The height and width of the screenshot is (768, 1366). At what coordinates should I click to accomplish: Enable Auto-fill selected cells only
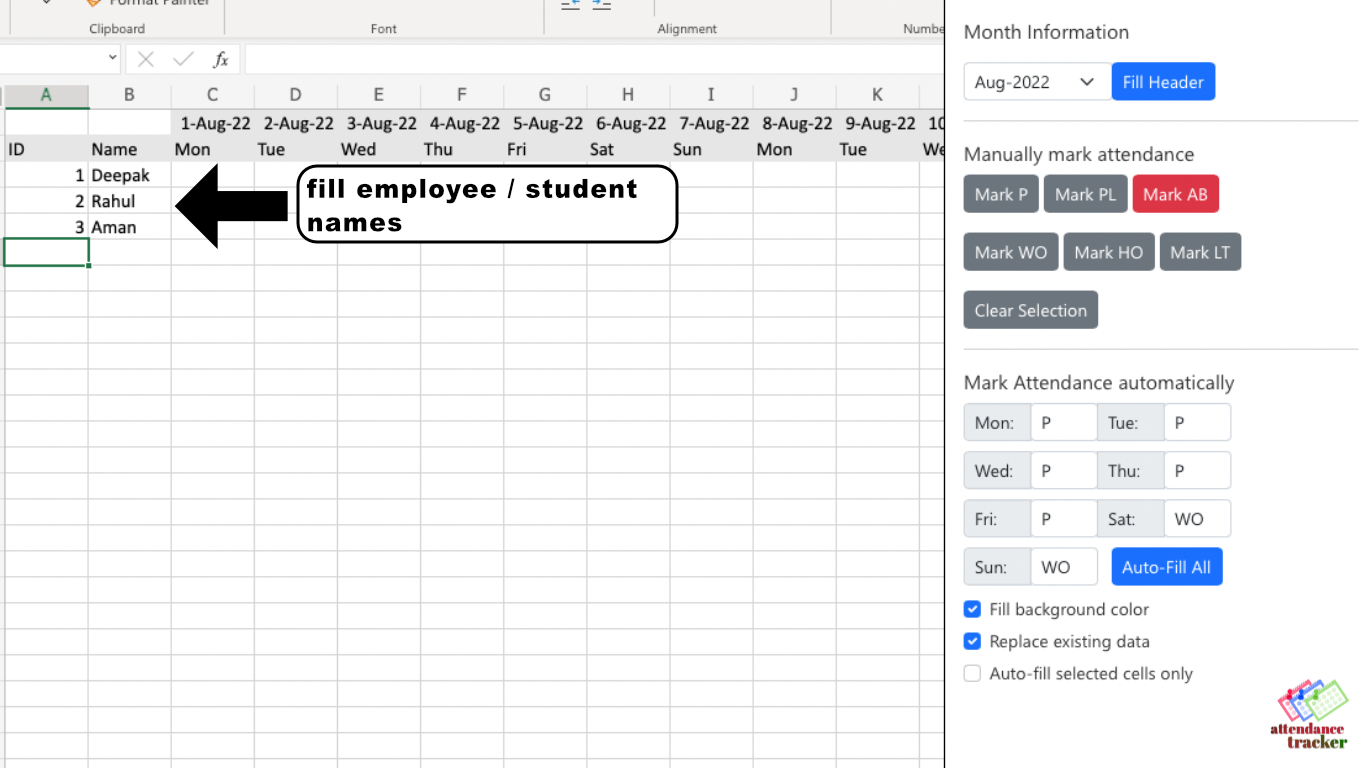coord(972,673)
